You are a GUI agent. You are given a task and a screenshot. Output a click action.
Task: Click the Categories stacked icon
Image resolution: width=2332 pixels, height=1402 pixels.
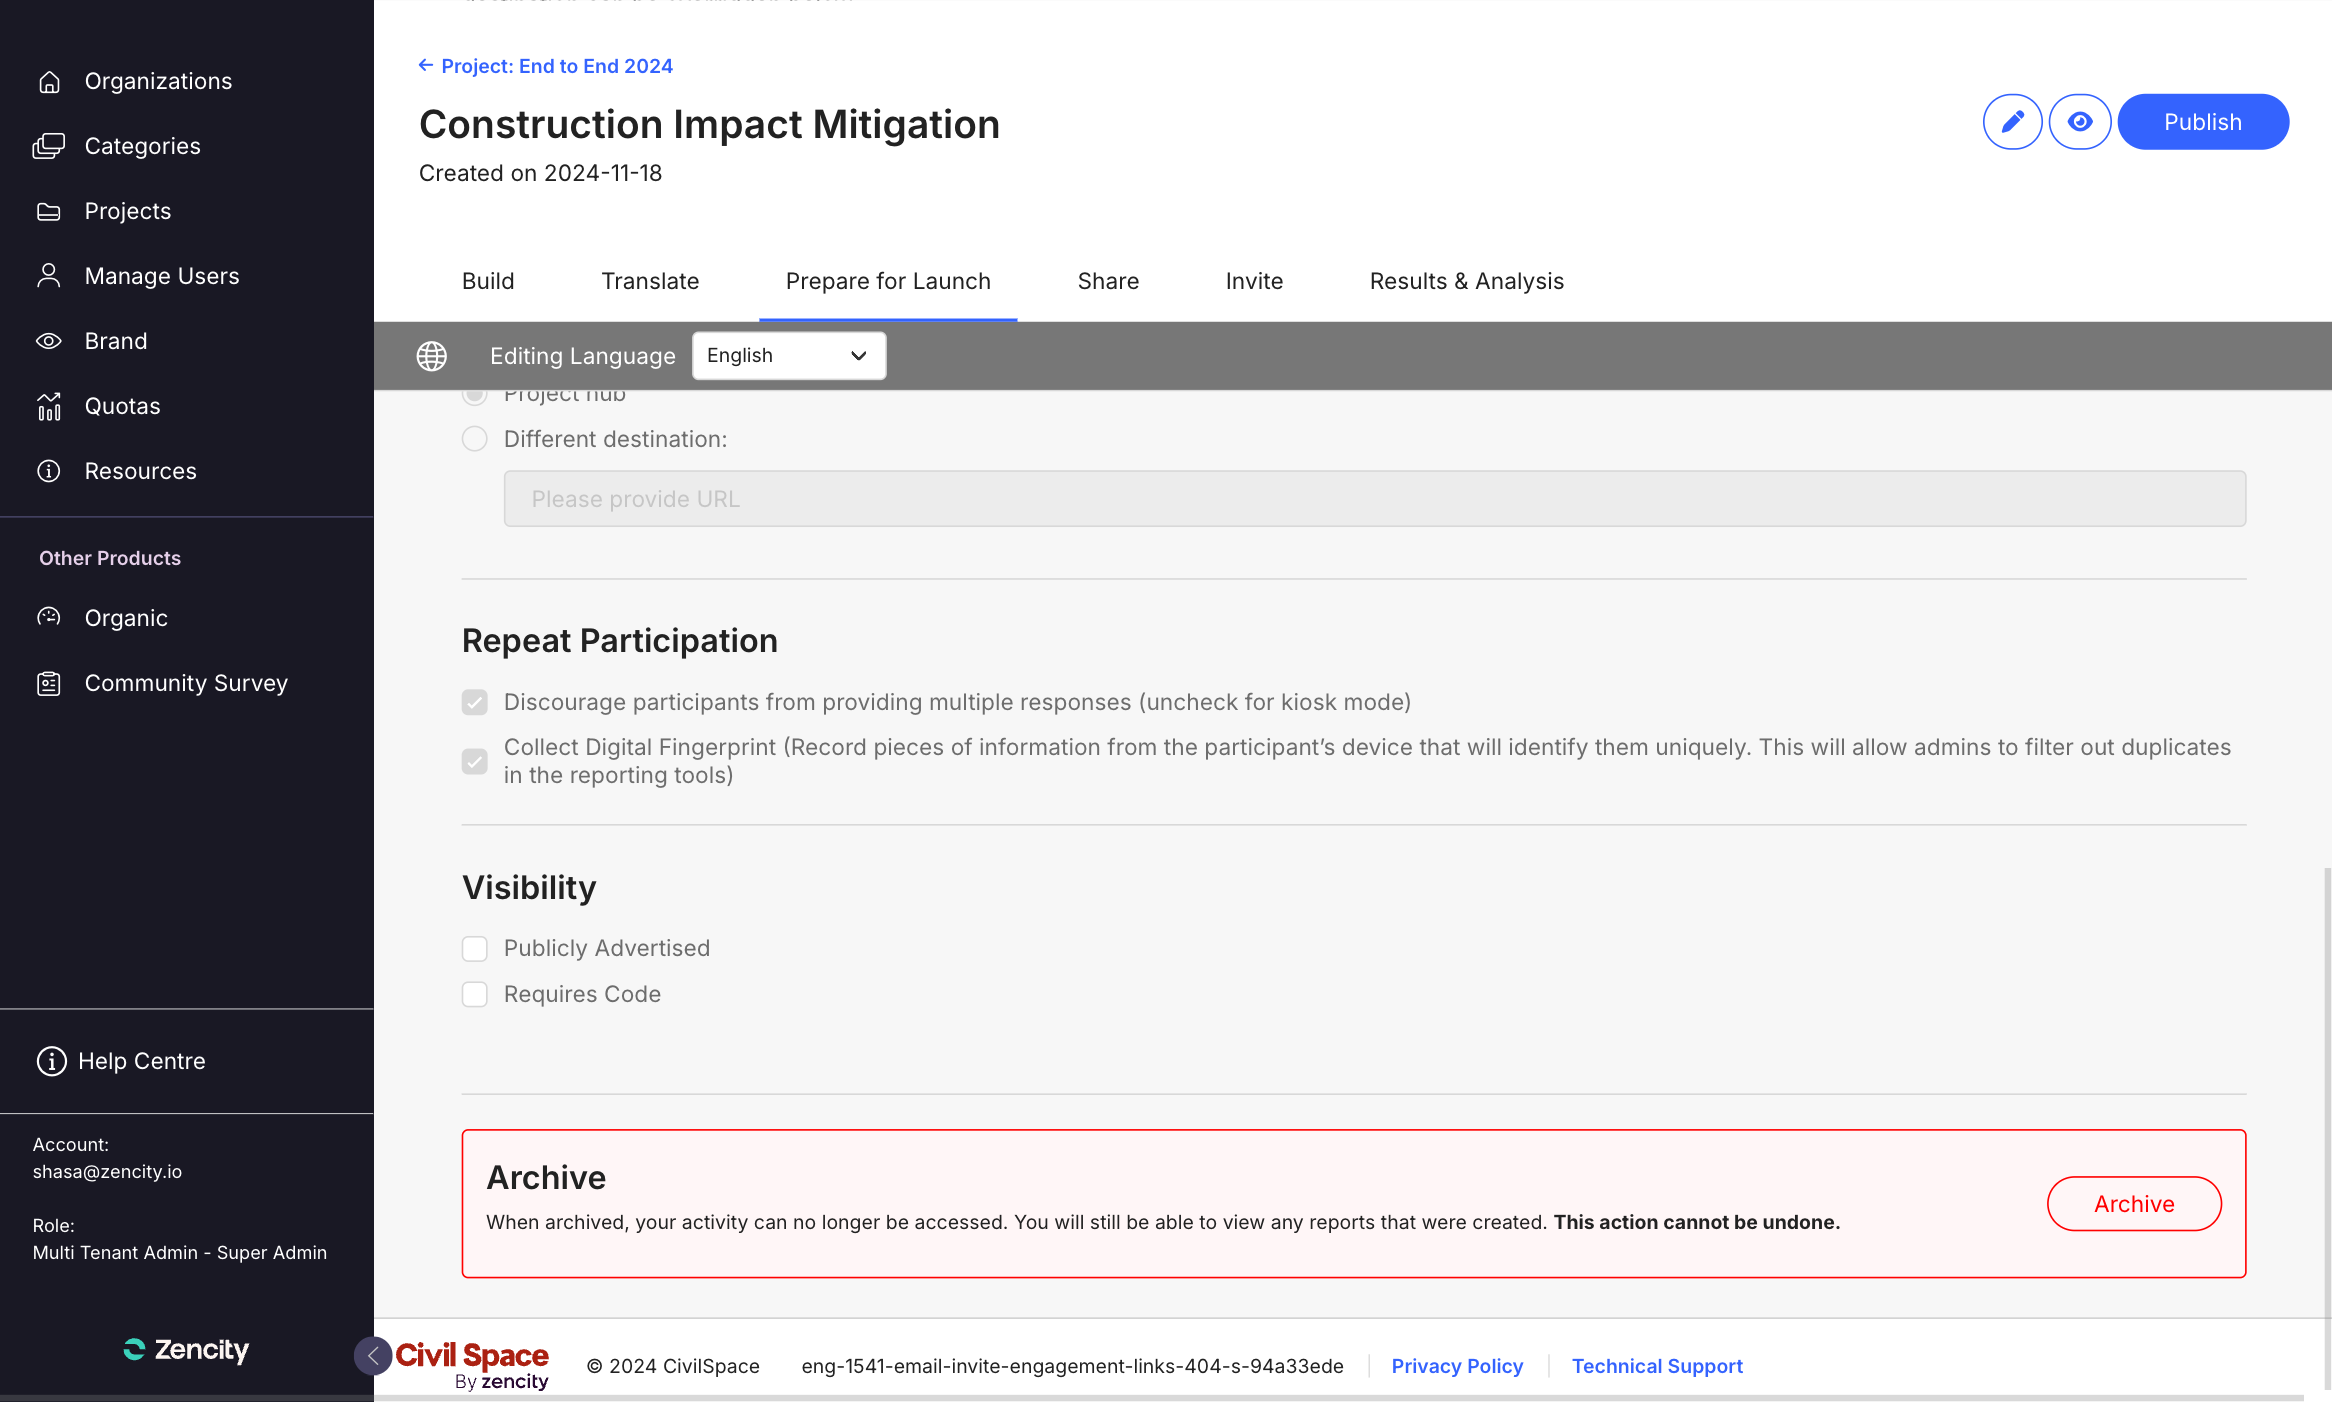[49, 146]
